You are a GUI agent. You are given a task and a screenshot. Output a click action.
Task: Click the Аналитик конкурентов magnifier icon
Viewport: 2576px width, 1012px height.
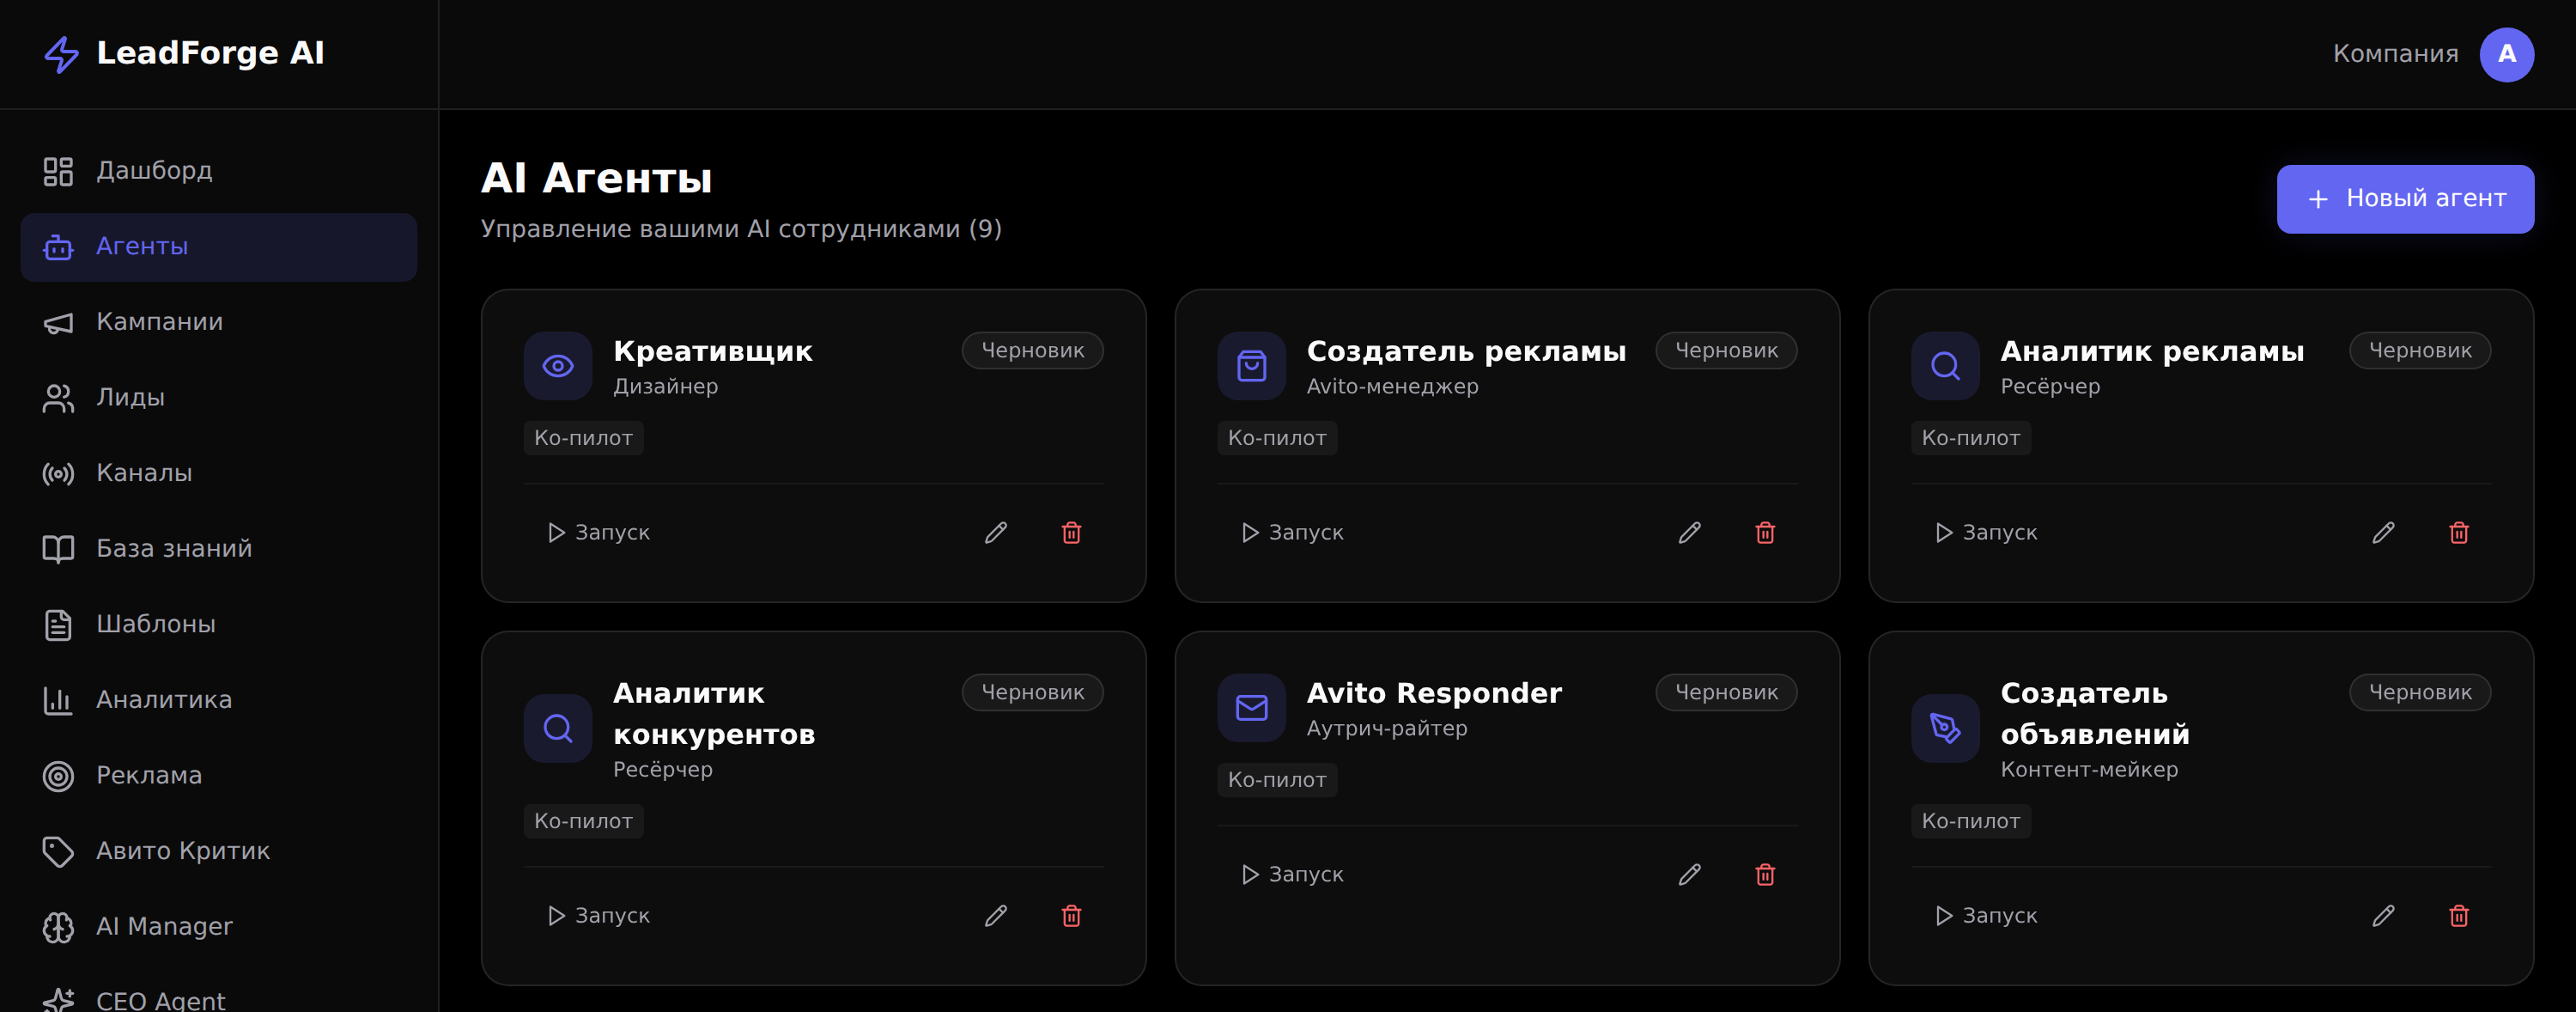(x=558, y=728)
